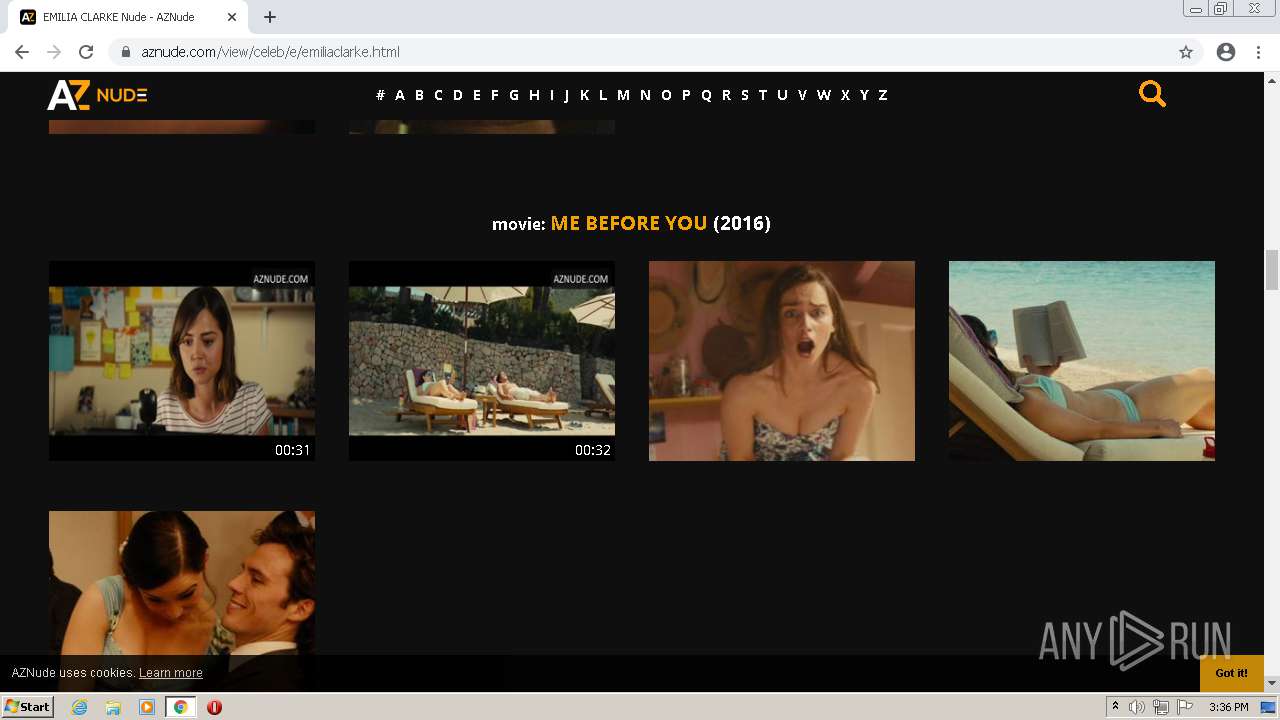Select letter H in the alphabet navigation
This screenshot has width=1280, height=720.
(534, 95)
